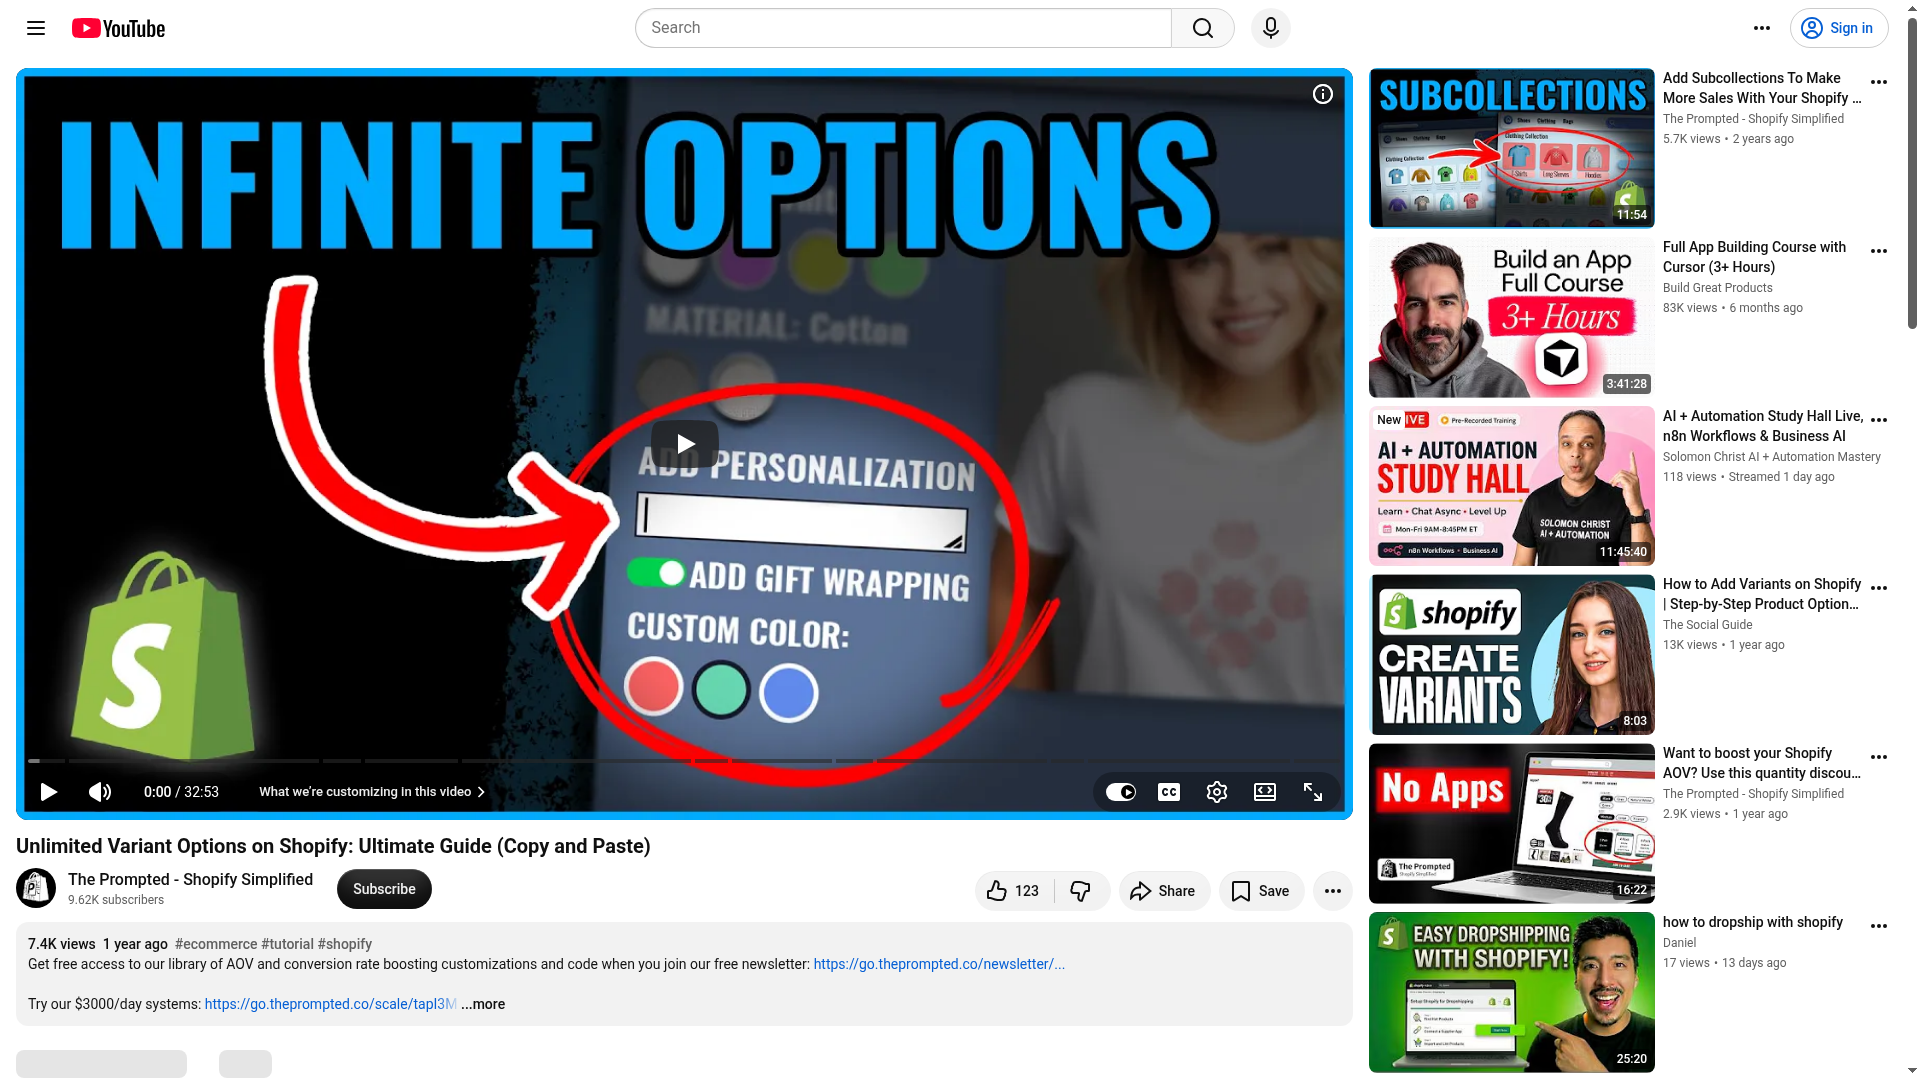Click the '7.4K views' text
Image resolution: width=1920 pixels, height=1080 pixels.
tap(62, 944)
